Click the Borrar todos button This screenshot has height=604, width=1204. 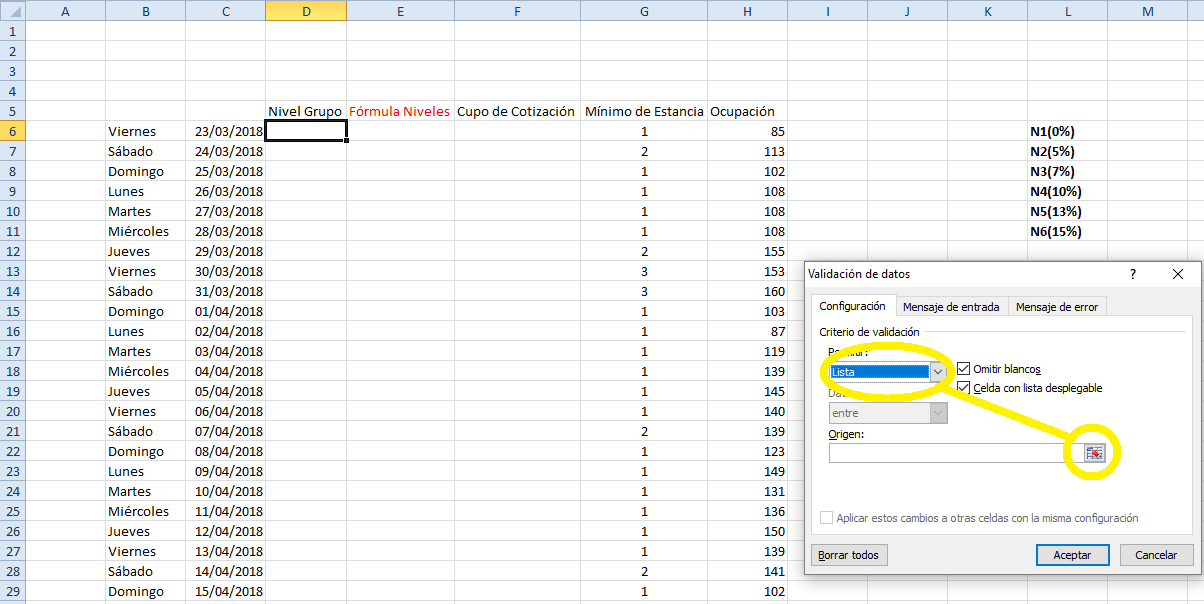[x=848, y=555]
